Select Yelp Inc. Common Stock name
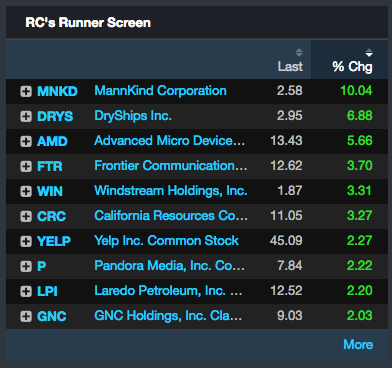The height and width of the screenshot is (368, 392). pos(166,241)
